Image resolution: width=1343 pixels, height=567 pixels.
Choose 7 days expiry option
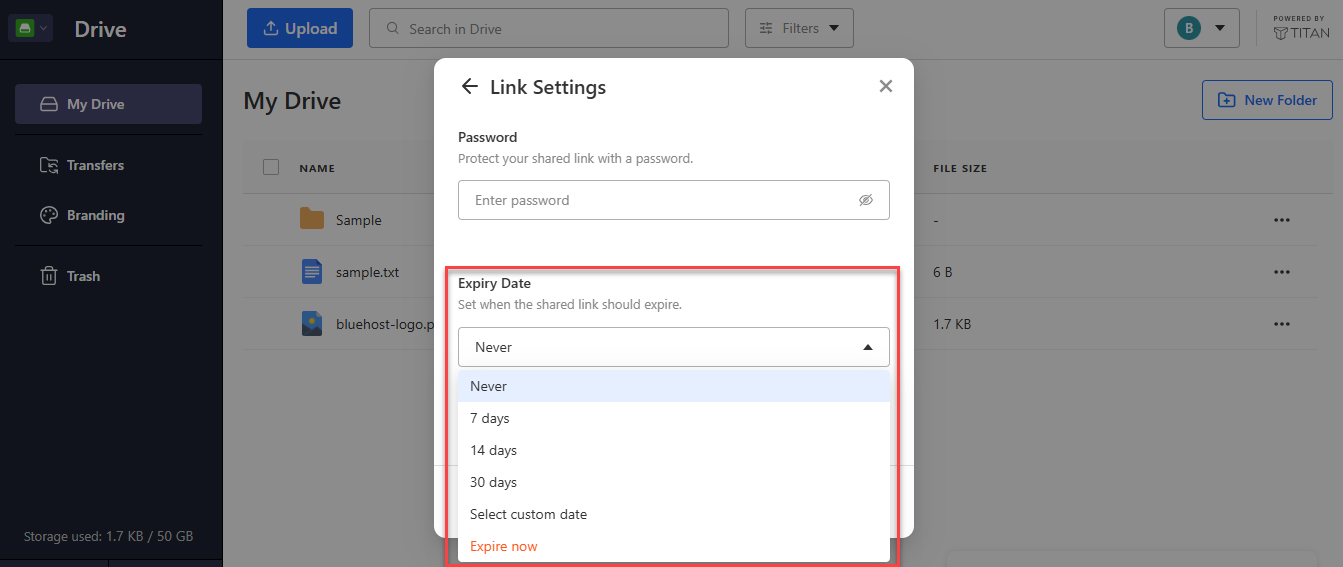pos(673,418)
